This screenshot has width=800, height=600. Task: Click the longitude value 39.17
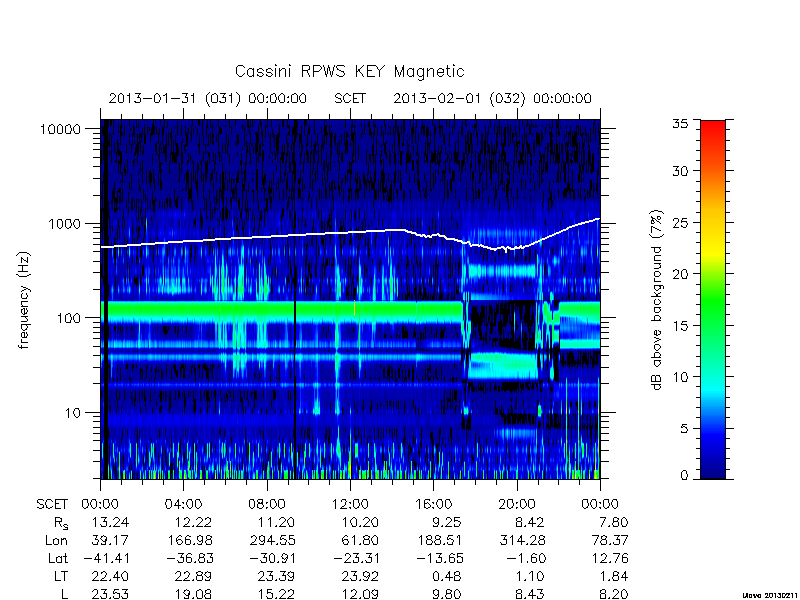click(110, 540)
